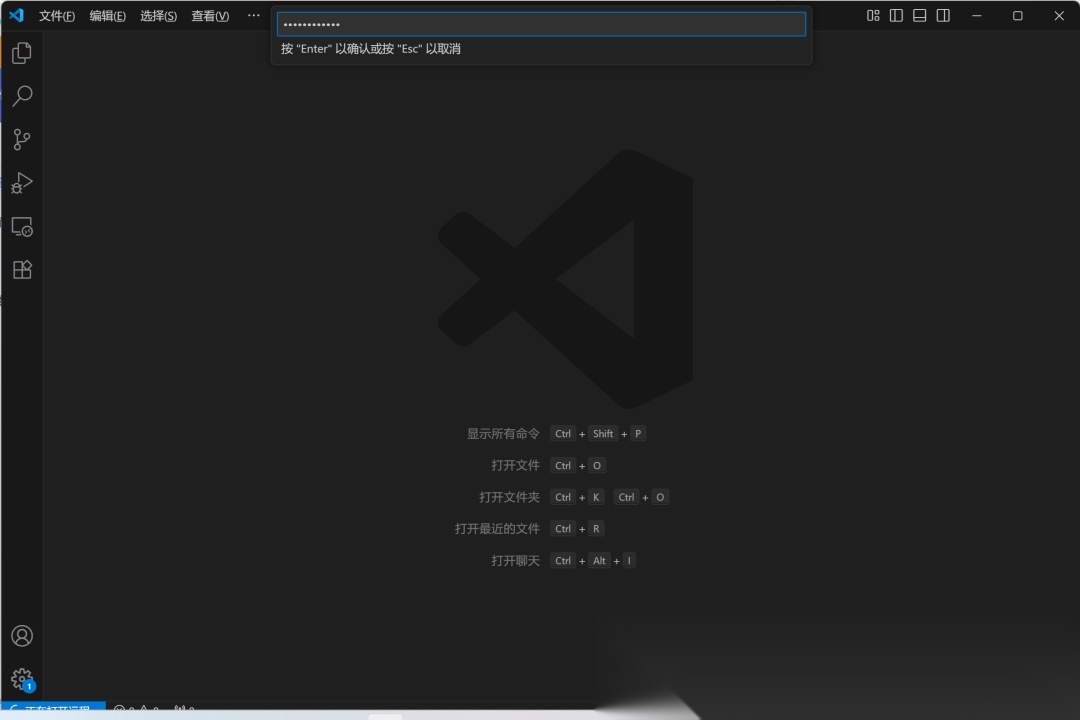Click the "按 Enter 以确认" hint text

point(371,49)
